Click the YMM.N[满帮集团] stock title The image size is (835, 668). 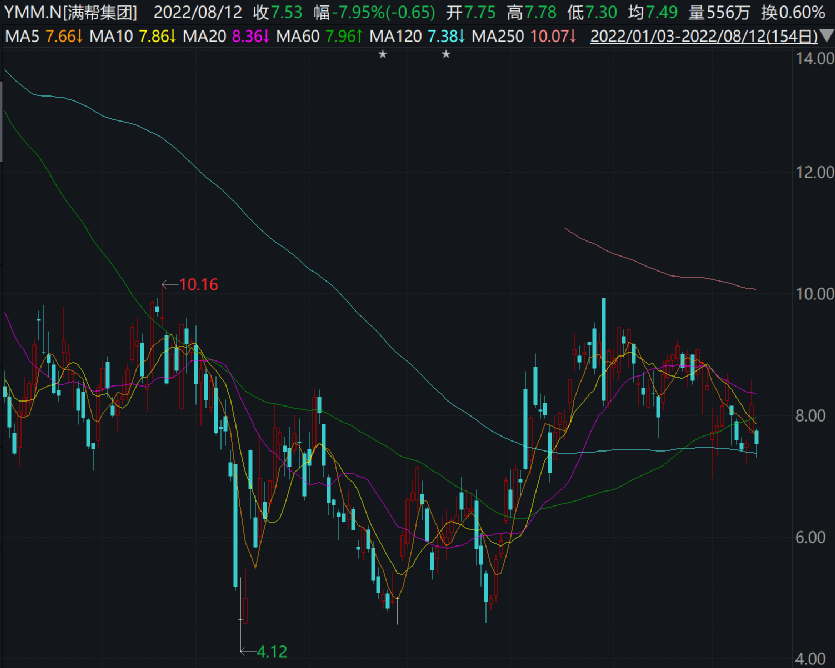[x=70, y=13]
